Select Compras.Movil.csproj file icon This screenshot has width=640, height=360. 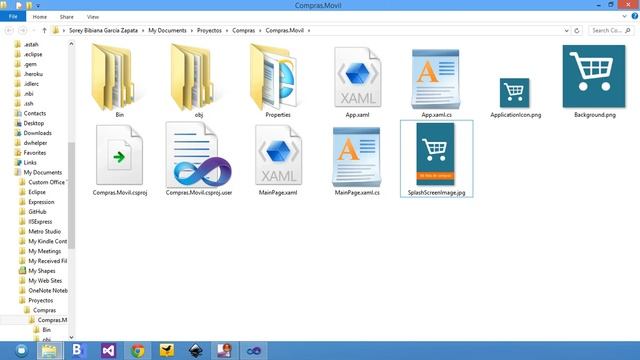[x=119, y=155]
